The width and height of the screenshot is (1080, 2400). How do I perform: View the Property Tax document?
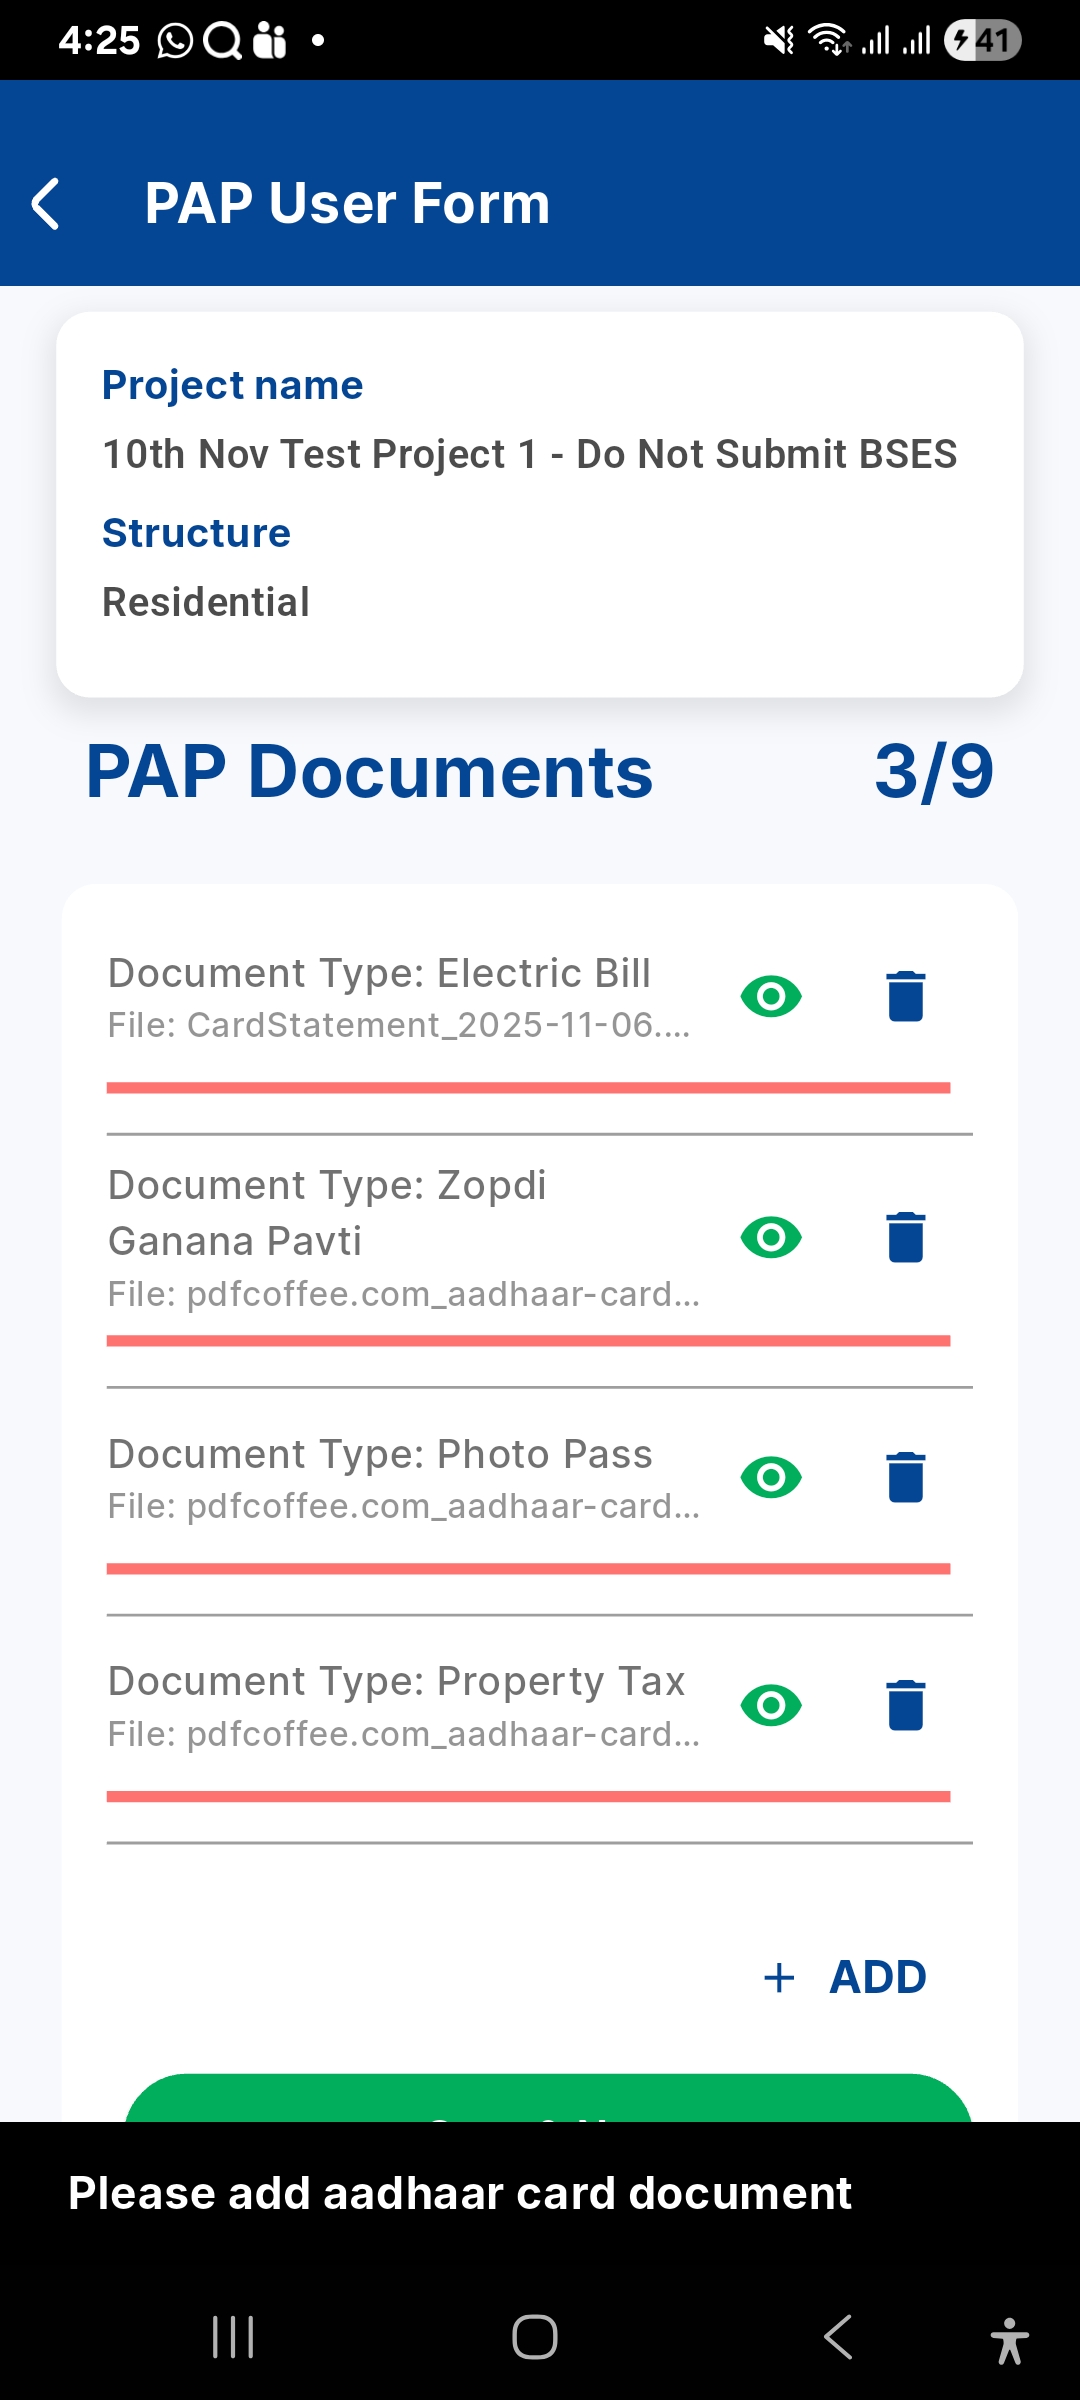pos(771,1705)
